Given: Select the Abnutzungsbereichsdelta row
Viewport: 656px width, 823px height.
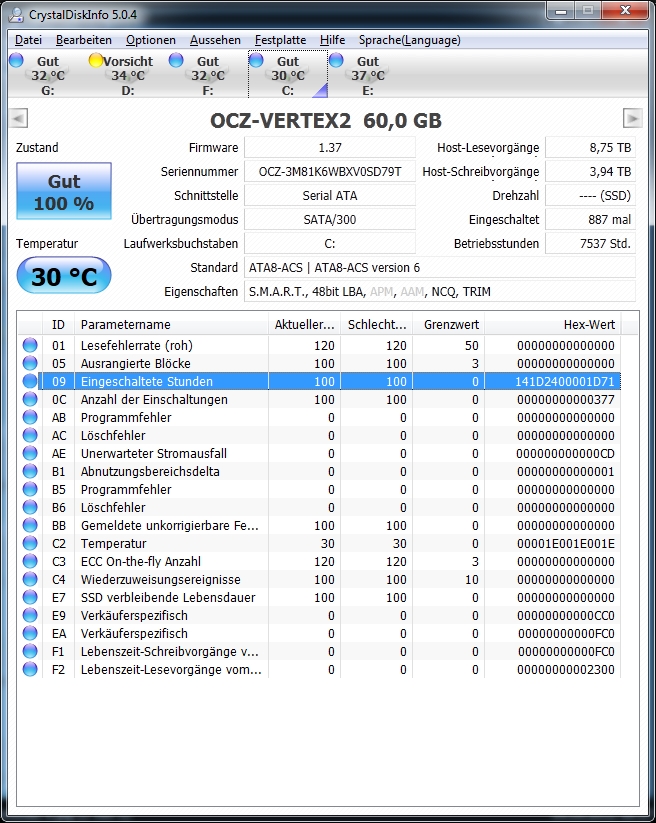Looking at the screenshot, I should (320, 471).
